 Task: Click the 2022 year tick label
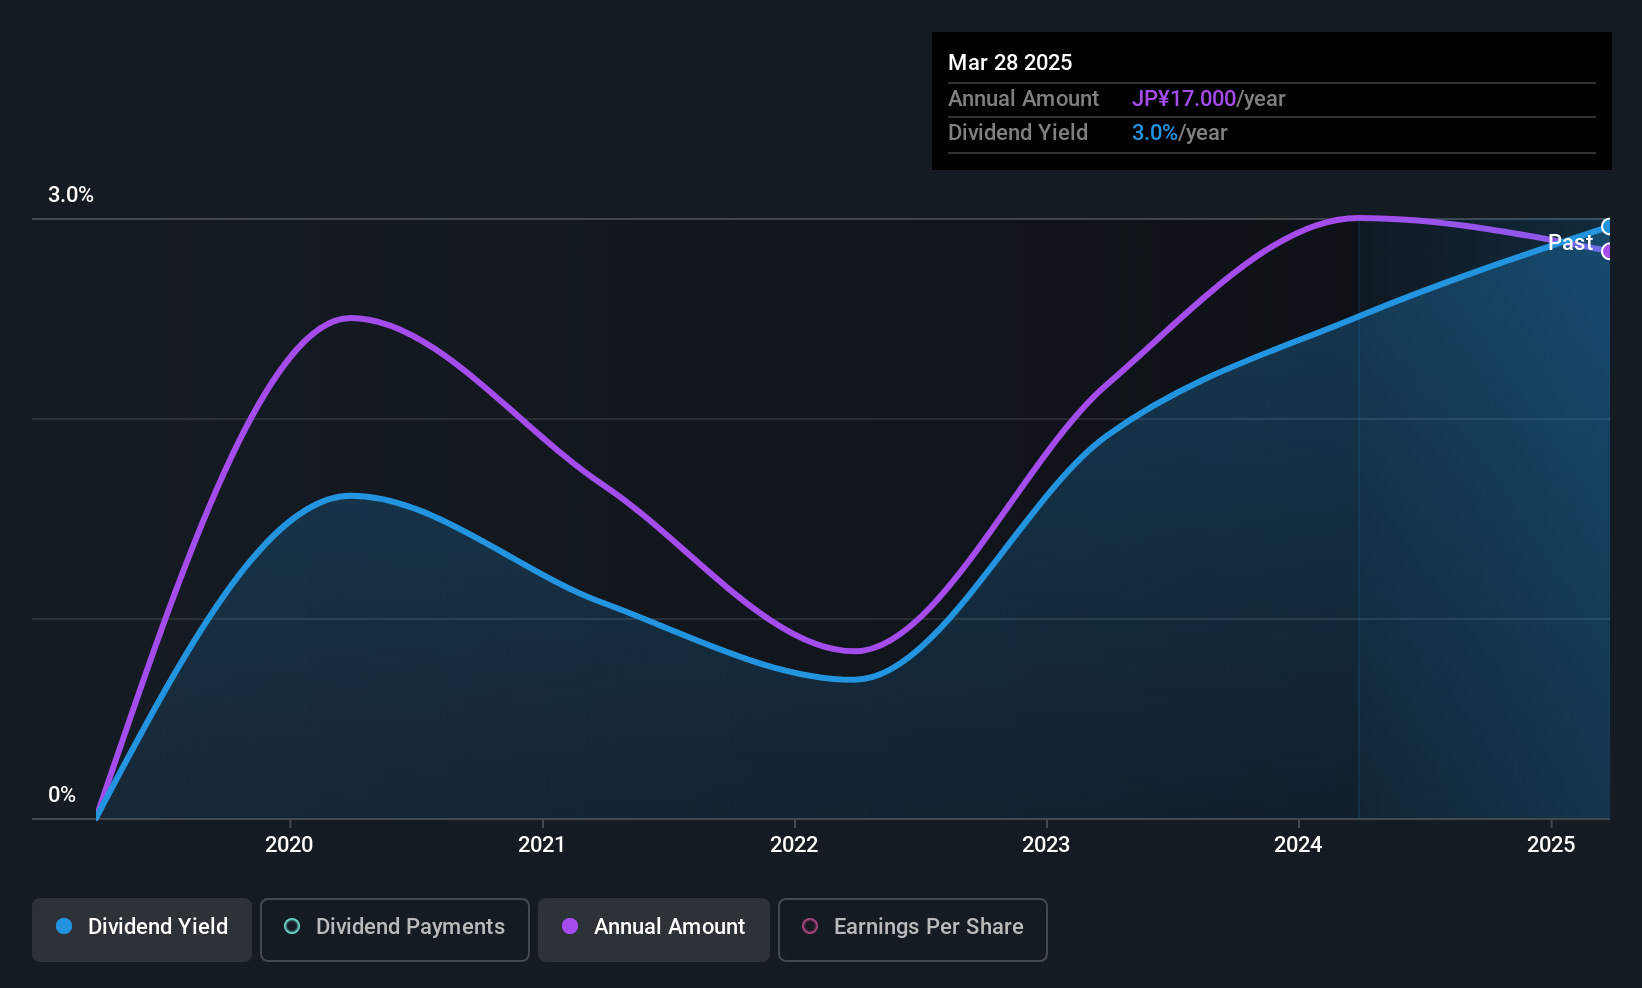(794, 845)
